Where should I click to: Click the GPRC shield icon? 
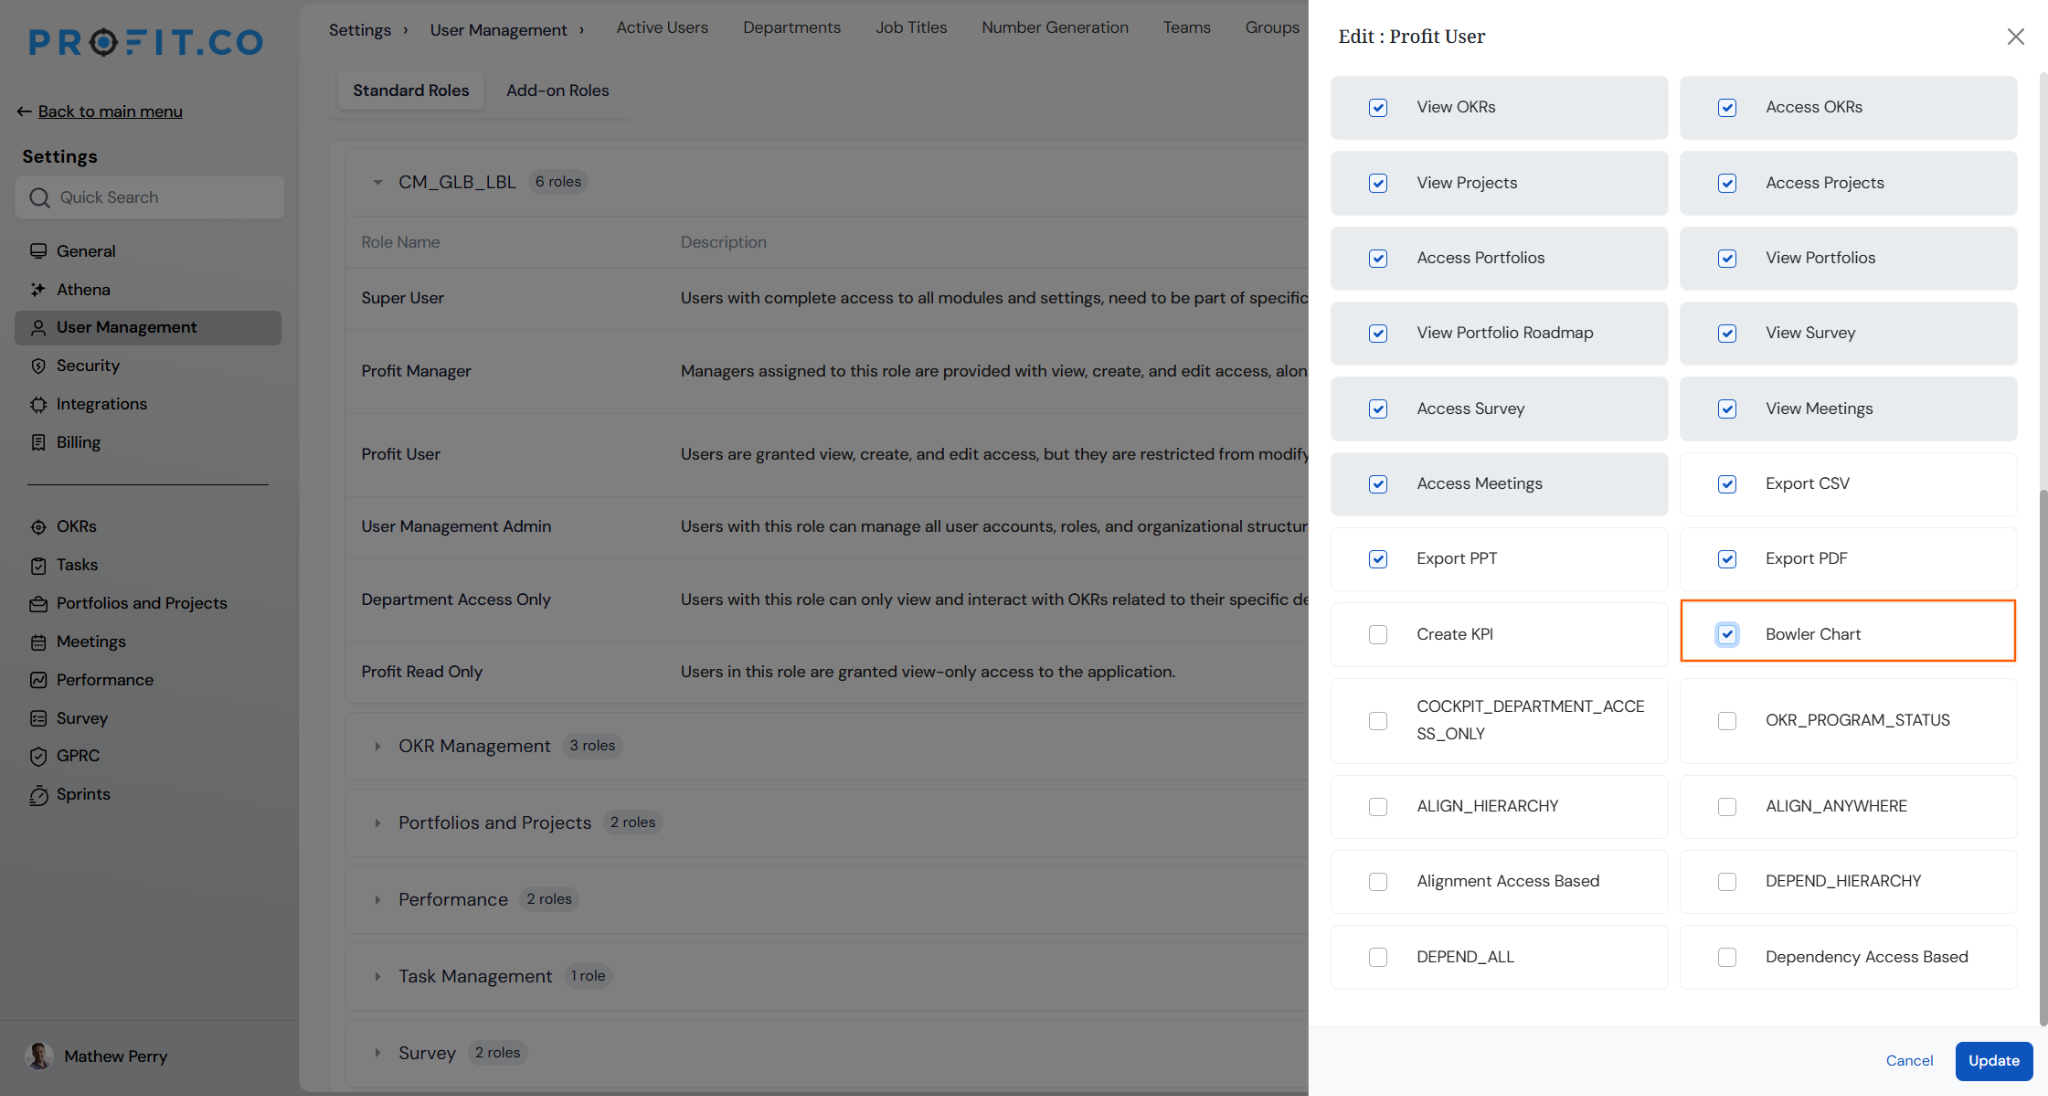coord(38,756)
